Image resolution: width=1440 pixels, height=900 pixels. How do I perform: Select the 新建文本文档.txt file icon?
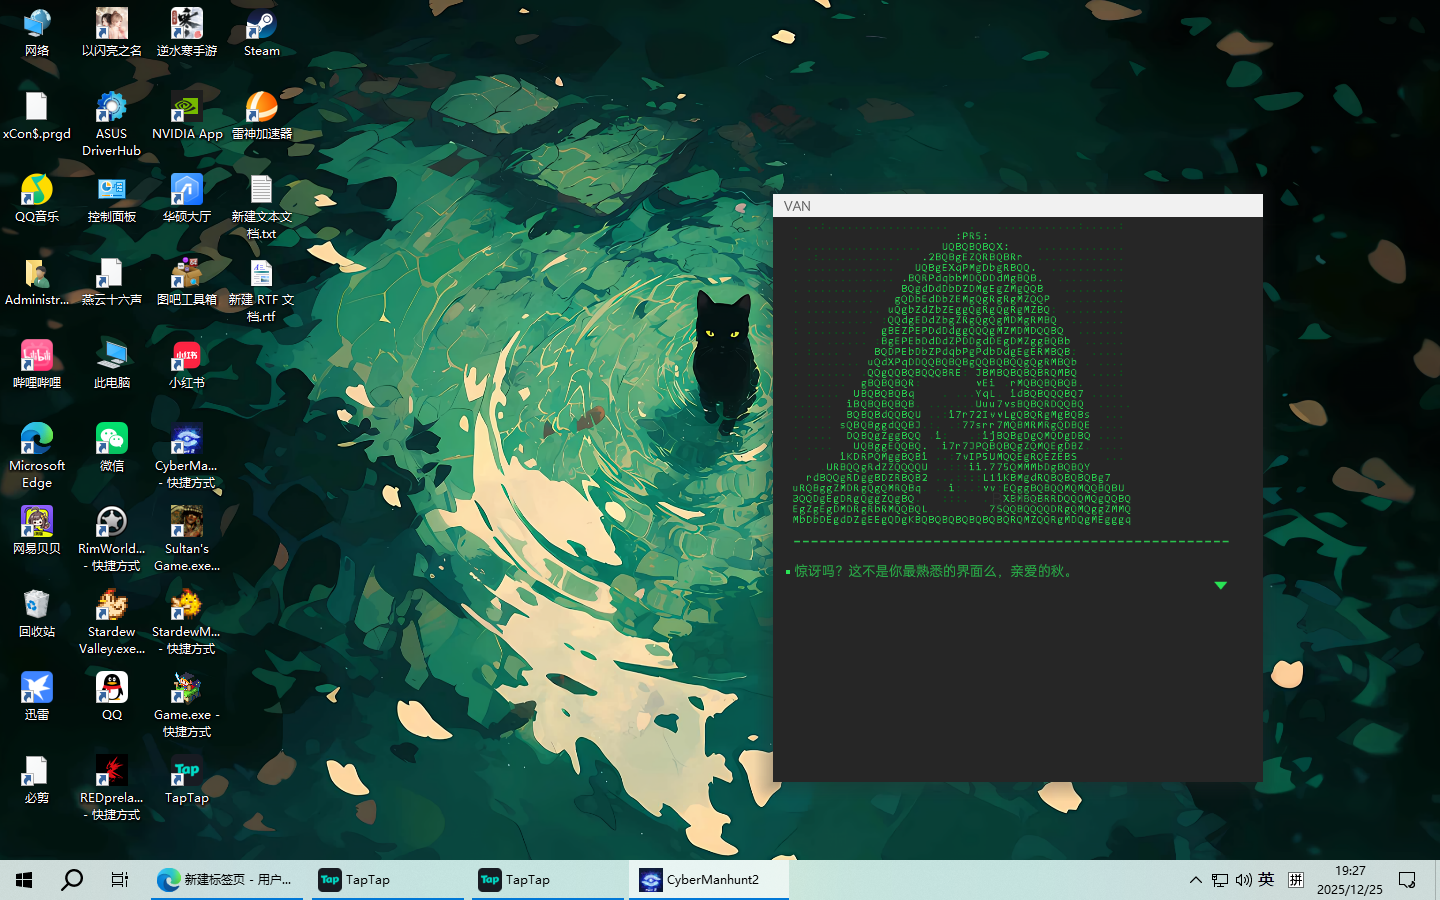click(261, 205)
